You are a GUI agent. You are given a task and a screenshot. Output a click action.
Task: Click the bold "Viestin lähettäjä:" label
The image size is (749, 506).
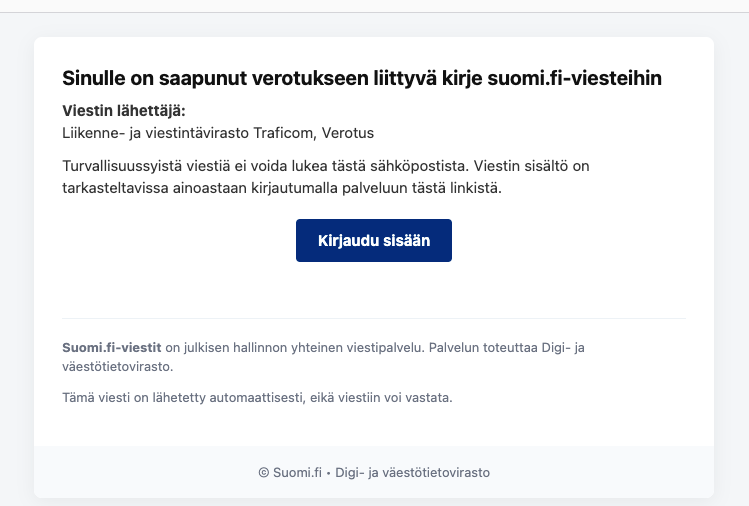coord(124,111)
